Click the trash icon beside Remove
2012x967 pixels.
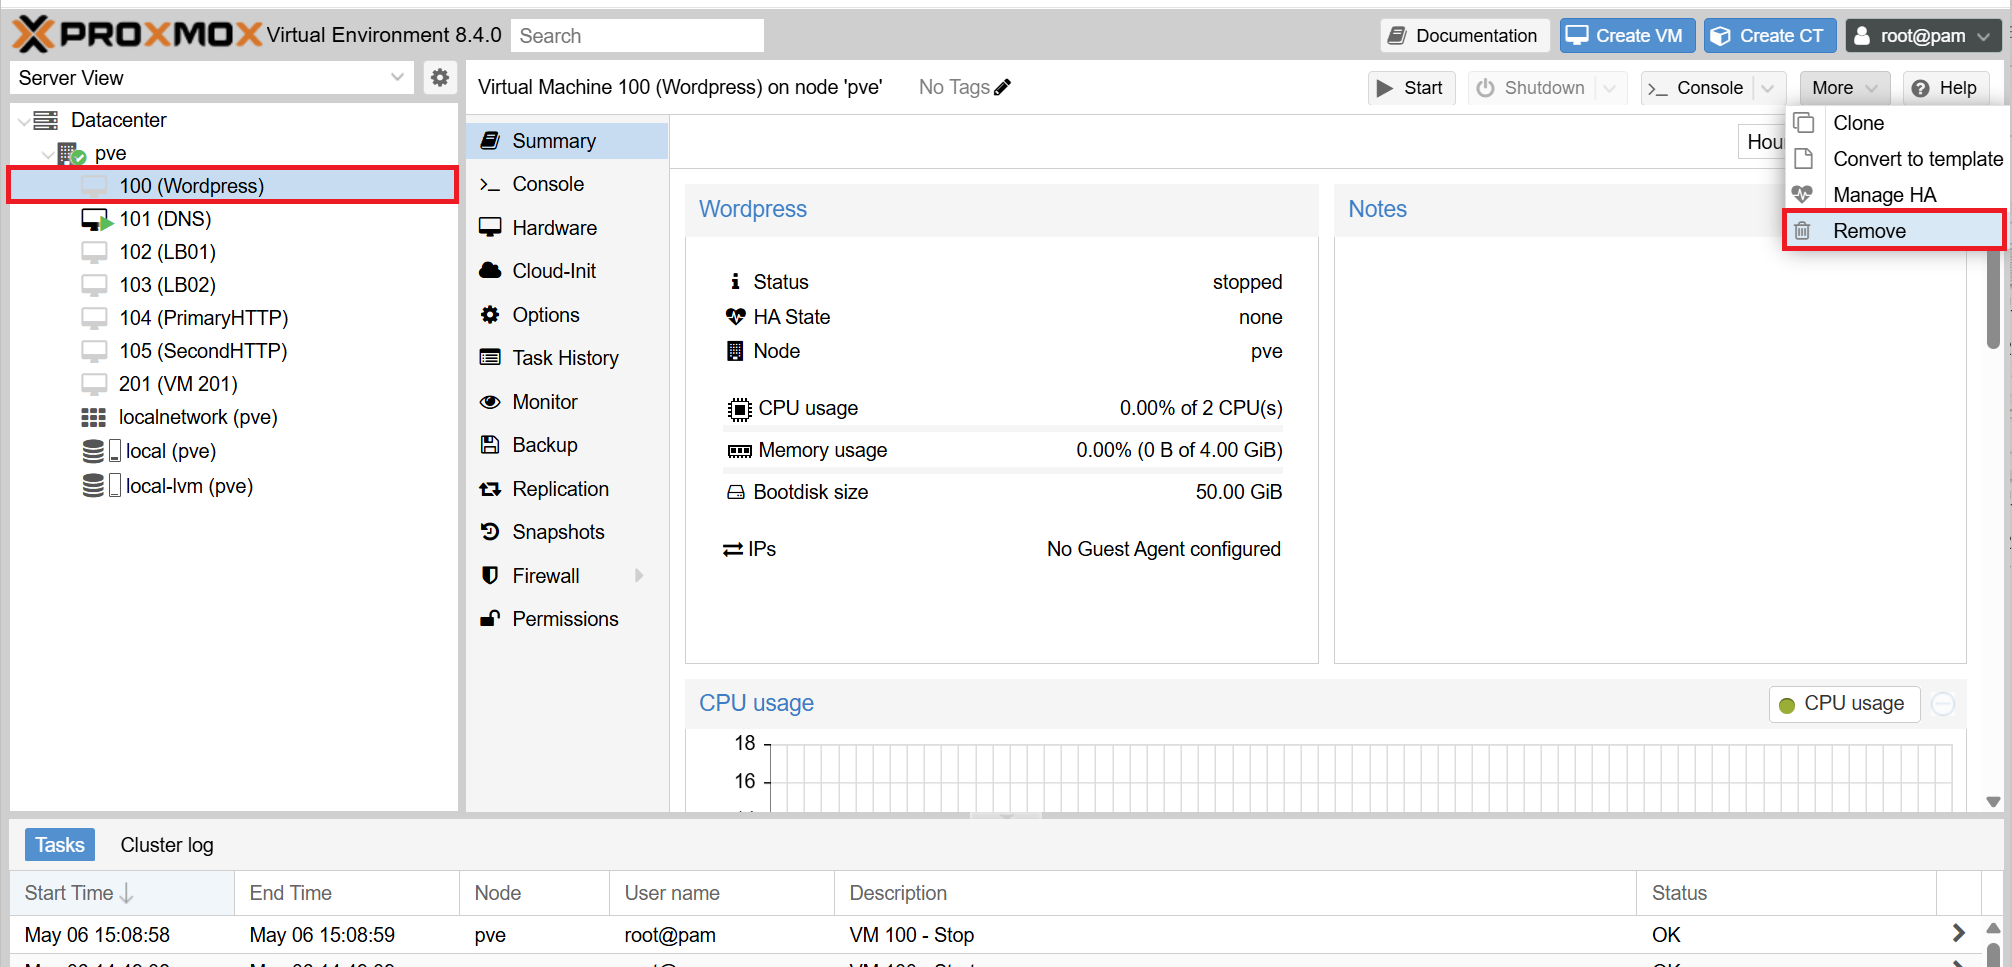click(x=1802, y=231)
